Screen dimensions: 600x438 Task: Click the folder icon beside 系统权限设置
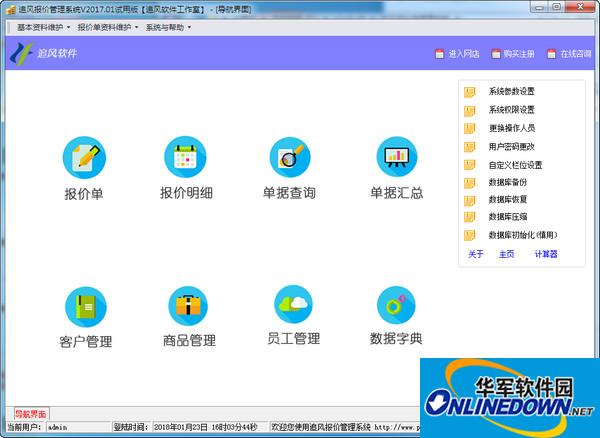pyautogui.click(x=470, y=111)
